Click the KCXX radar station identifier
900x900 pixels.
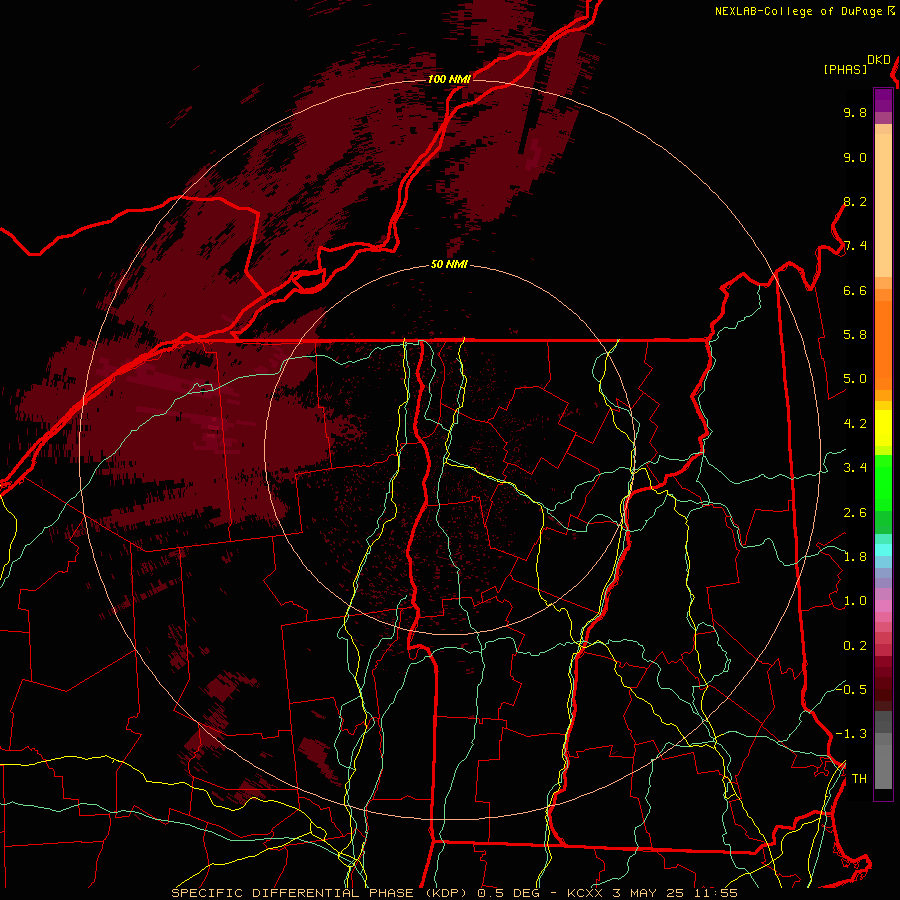[x=585, y=893]
